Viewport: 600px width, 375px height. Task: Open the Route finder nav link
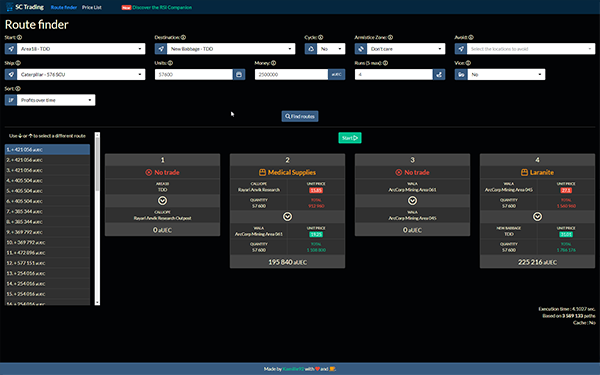point(64,7)
